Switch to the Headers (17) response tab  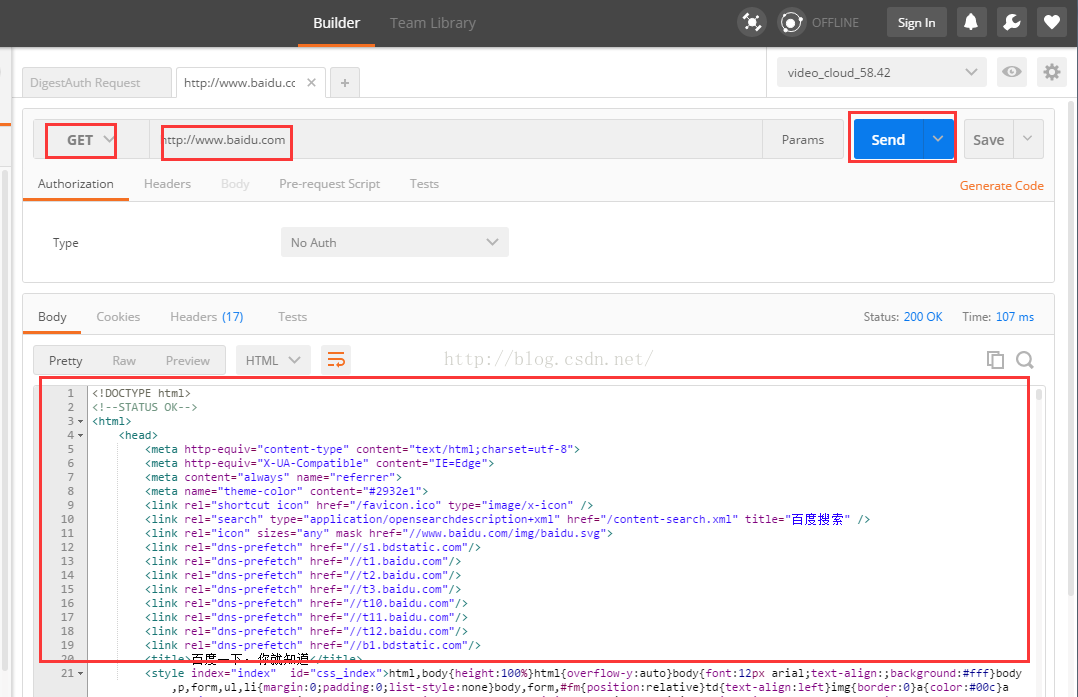206,317
